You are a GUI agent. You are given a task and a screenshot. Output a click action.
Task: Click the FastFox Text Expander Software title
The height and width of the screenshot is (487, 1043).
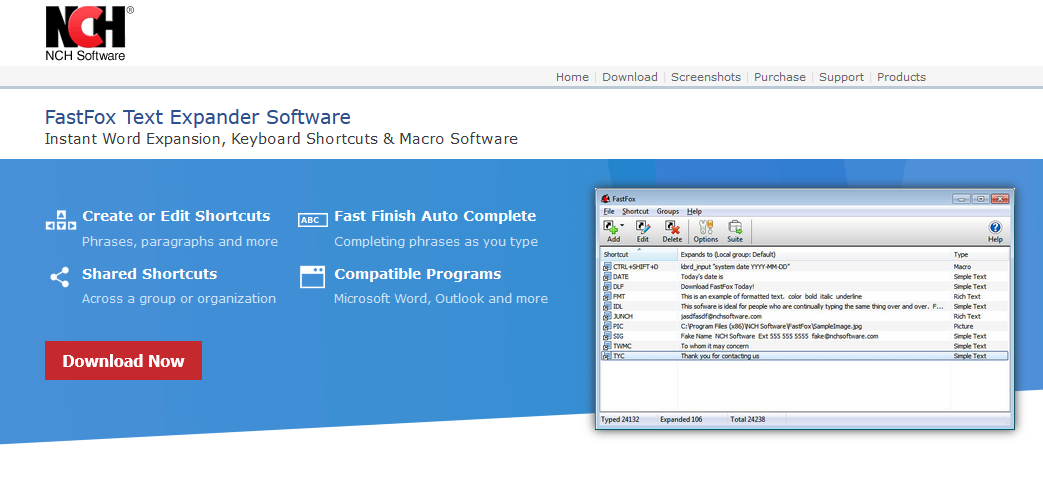(x=198, y=118)
